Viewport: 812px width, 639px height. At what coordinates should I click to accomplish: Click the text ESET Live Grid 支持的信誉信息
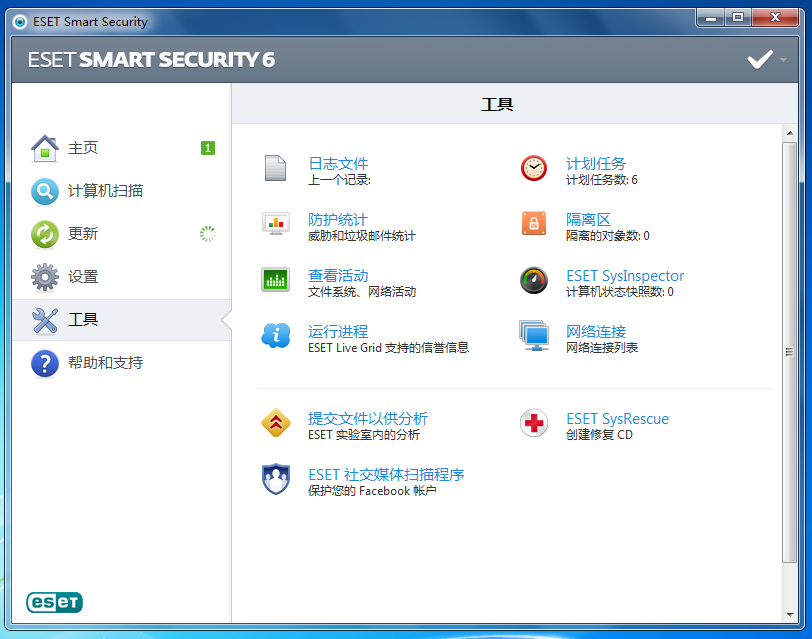coord(388,348)
